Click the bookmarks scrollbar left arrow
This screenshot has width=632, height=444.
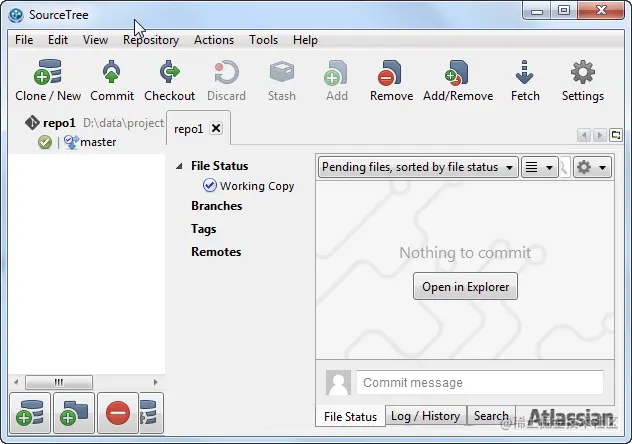pos(16,382)
